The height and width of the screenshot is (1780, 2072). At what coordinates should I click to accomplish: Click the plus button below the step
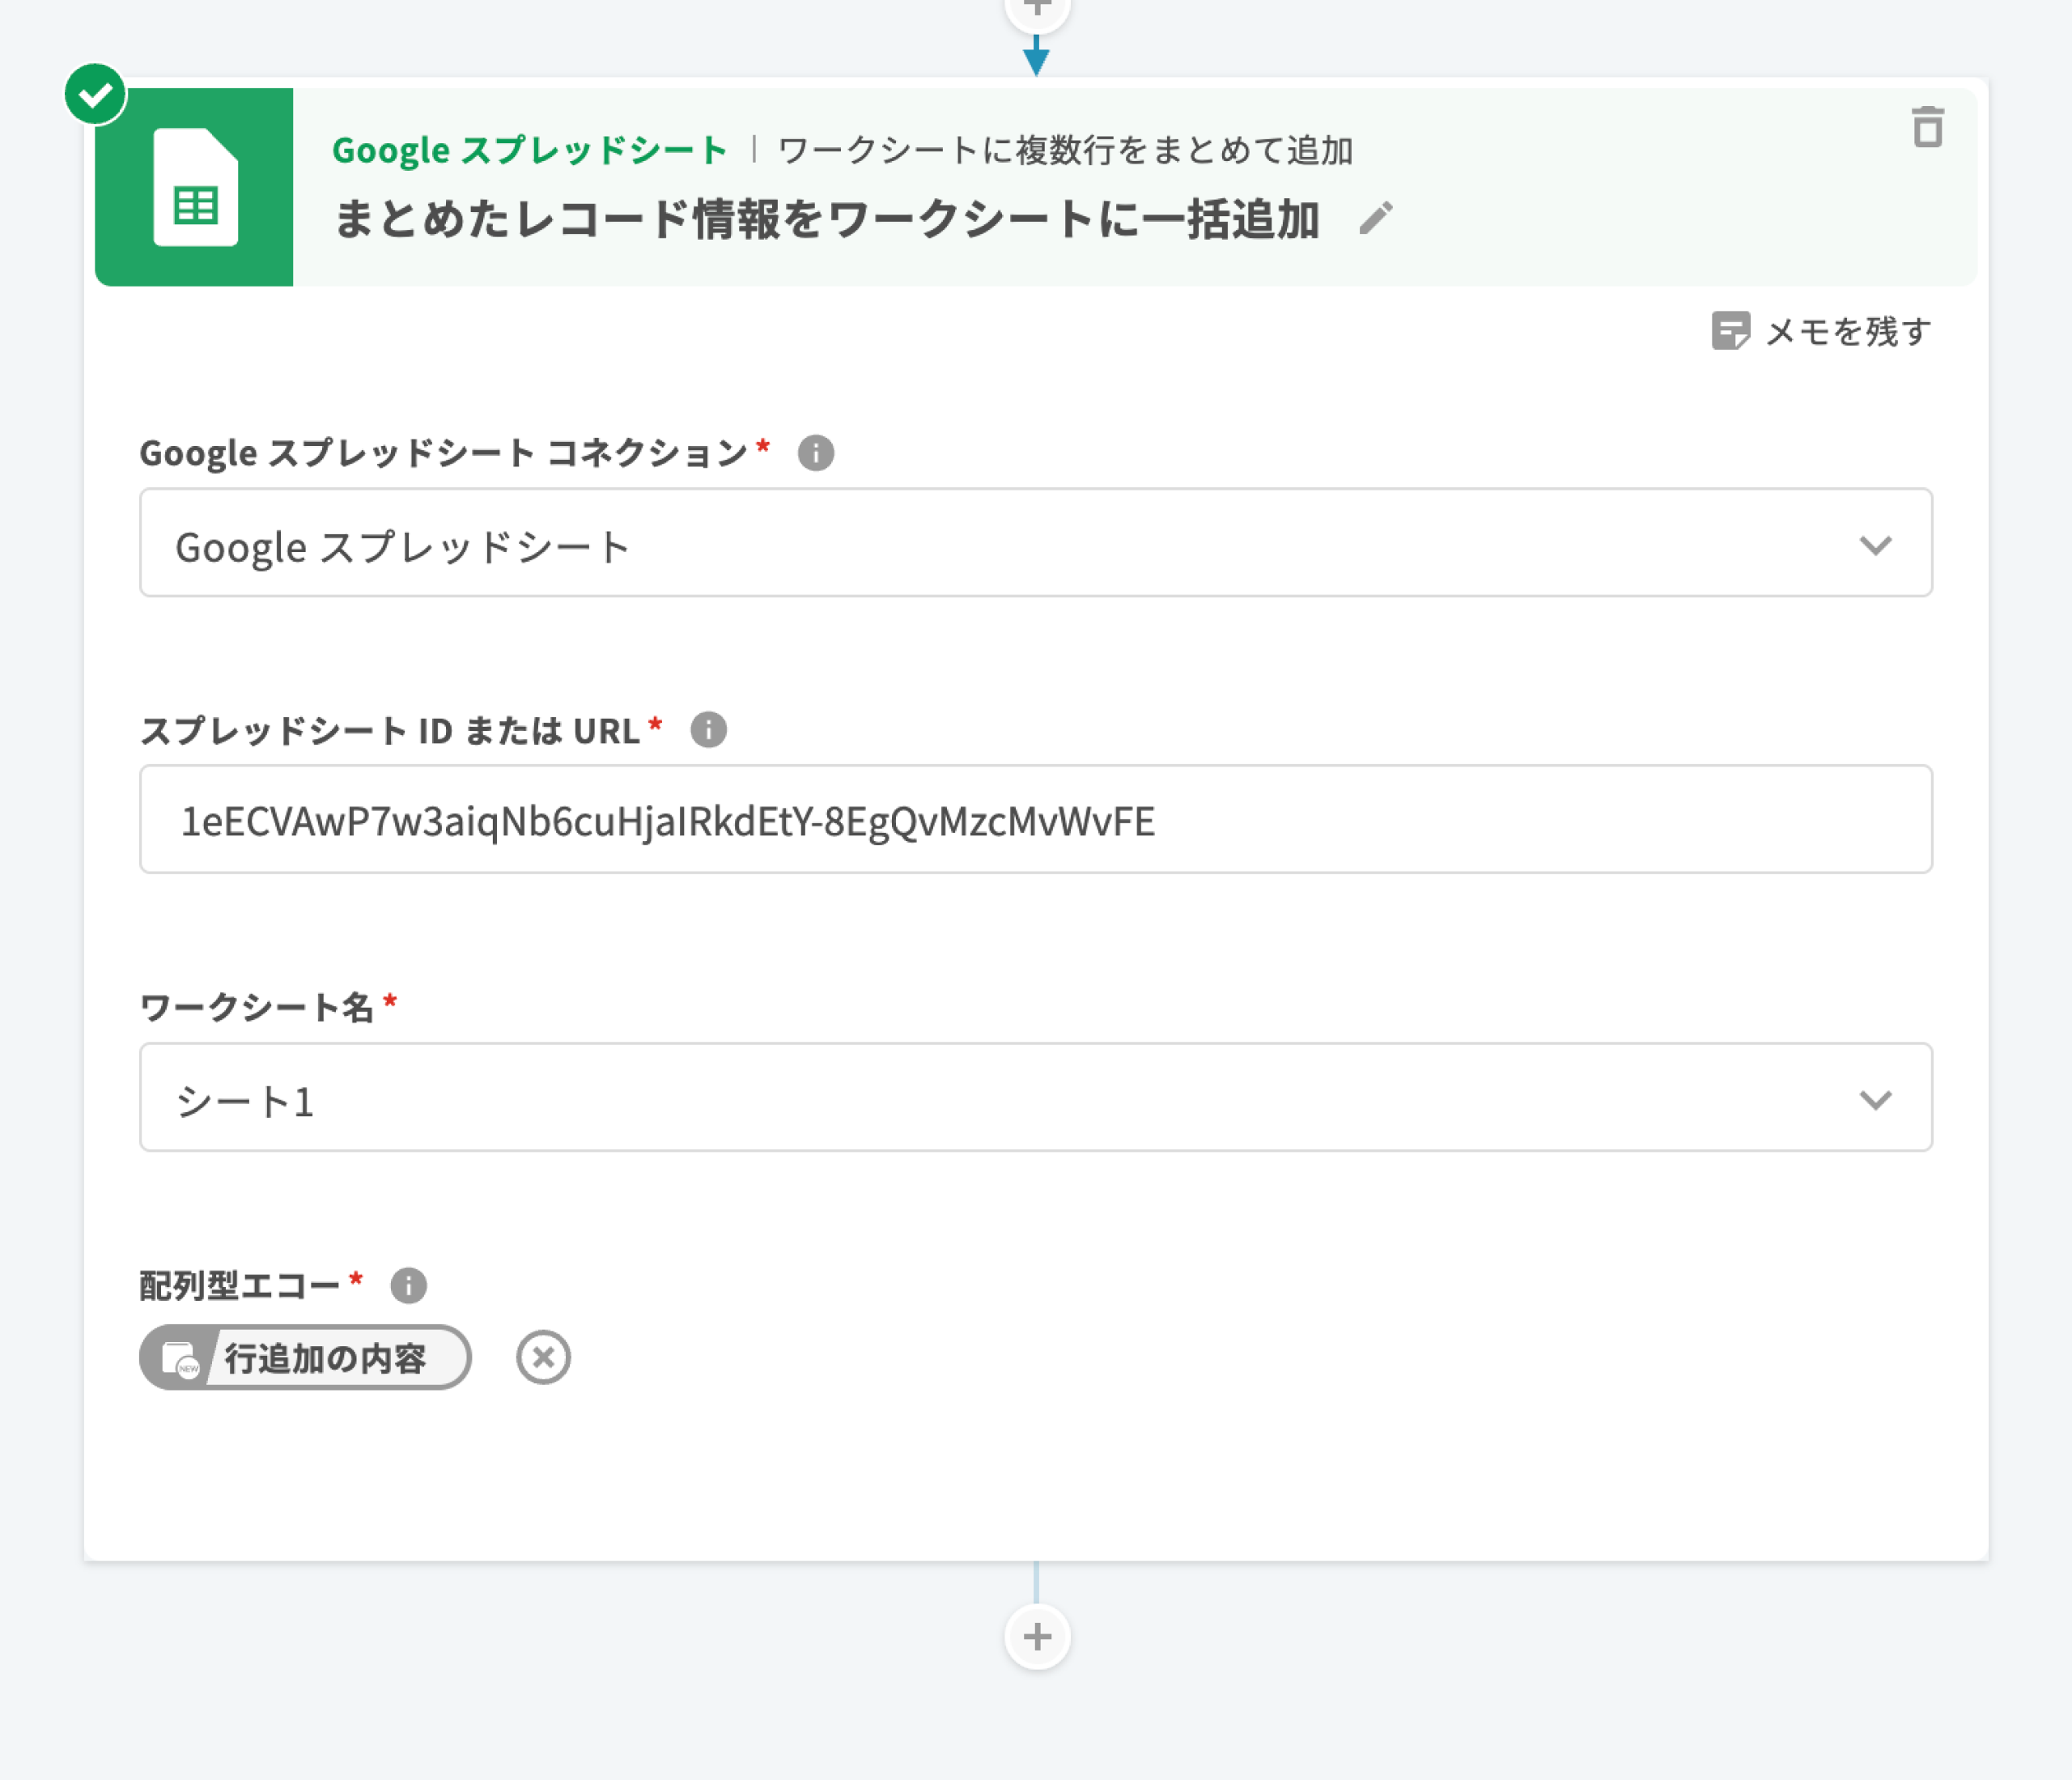[x=1037, y=1637]
